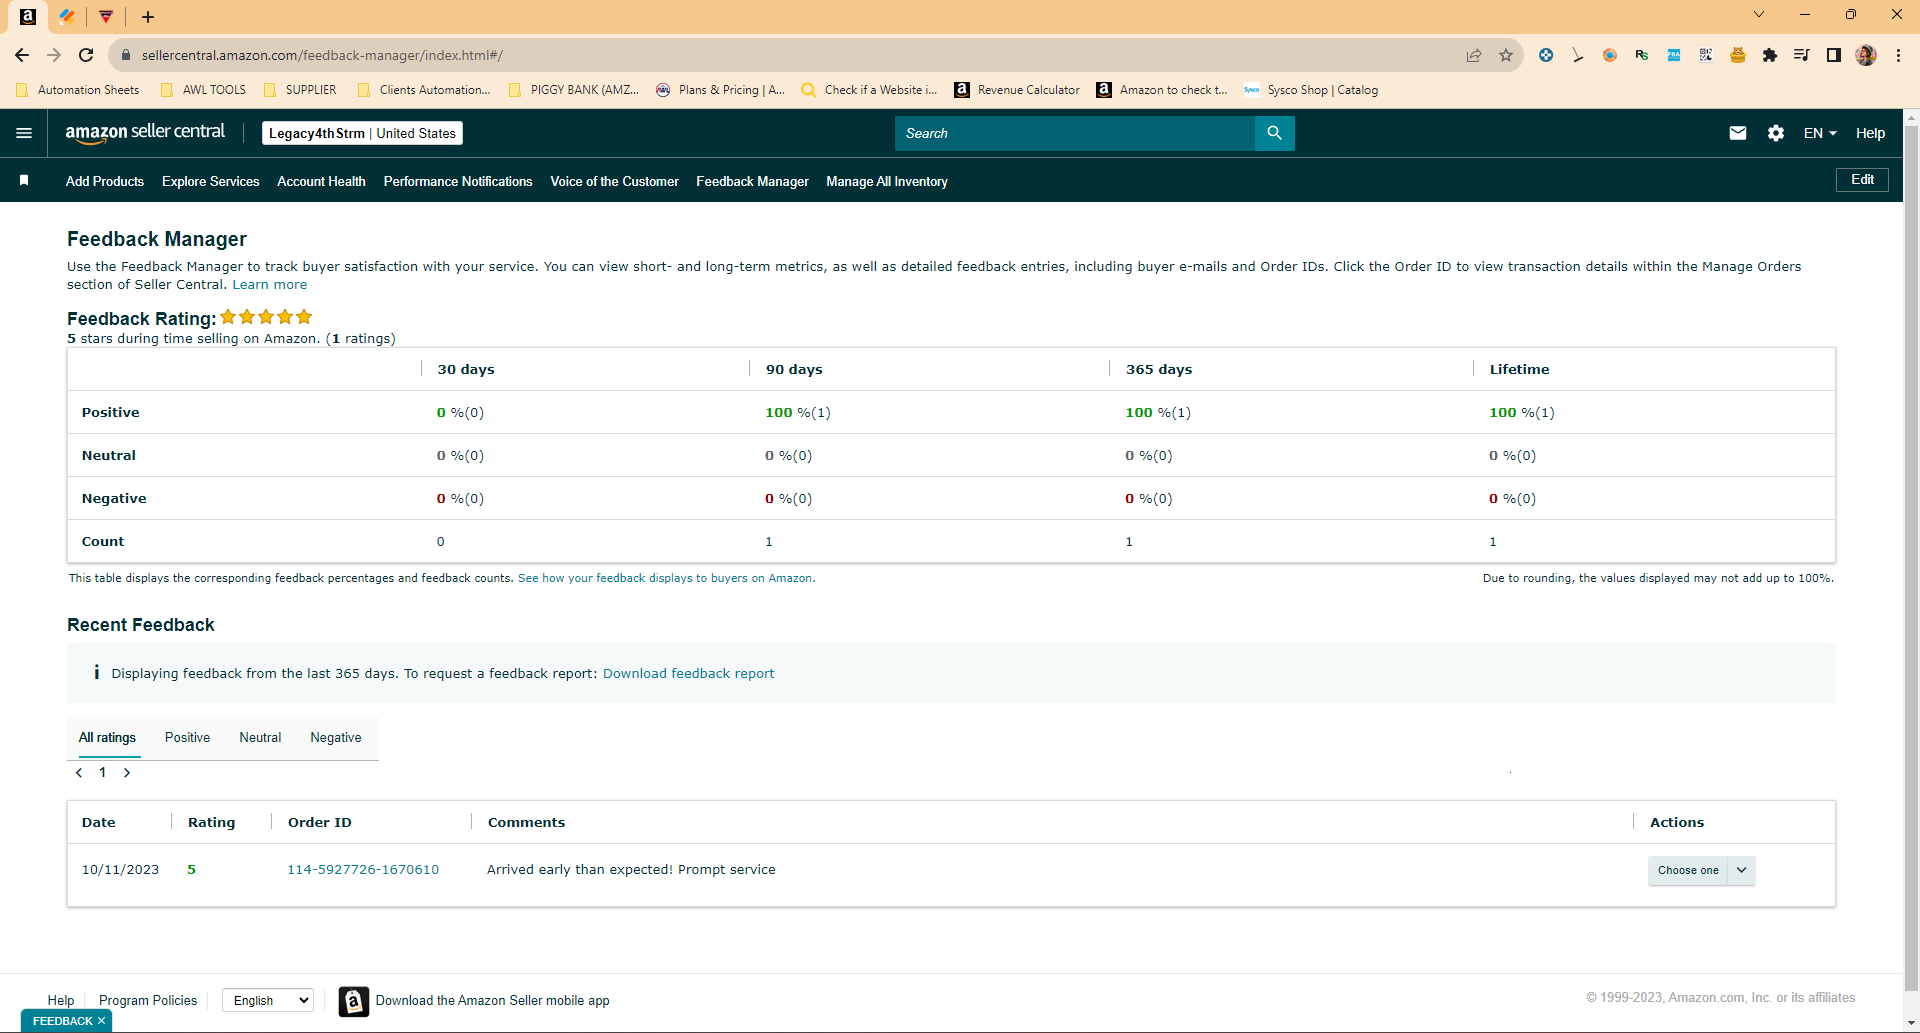Open the SUPPLIER bookmark folder
Viewport: 1920px width, 1033px height.
(300, 90)
